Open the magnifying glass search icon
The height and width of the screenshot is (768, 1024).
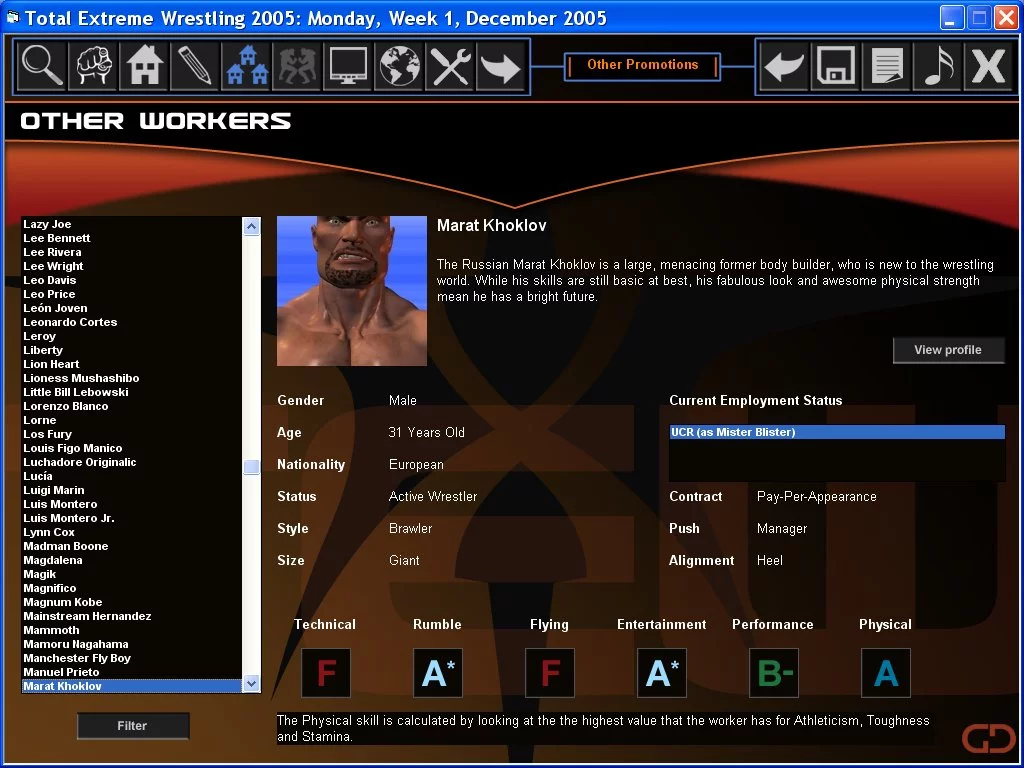(42, 65)
